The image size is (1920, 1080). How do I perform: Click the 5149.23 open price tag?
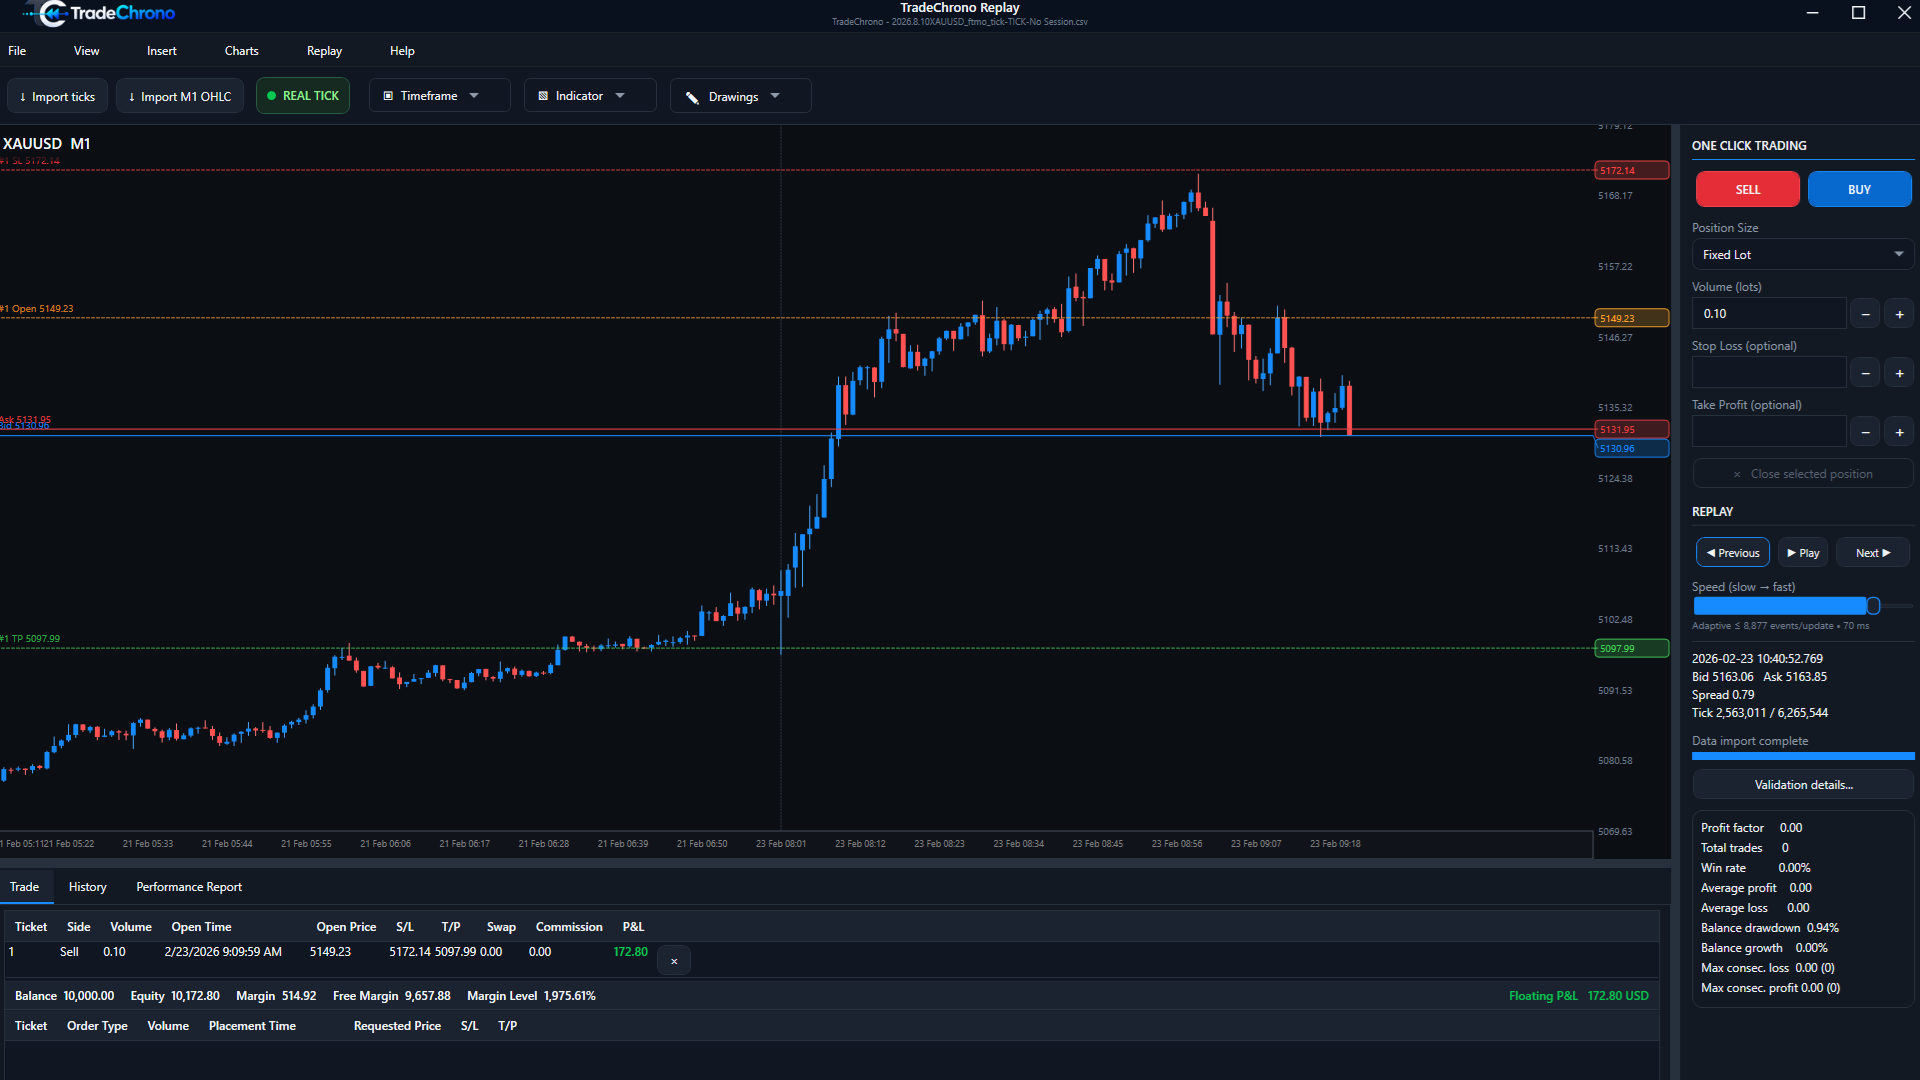[x=1631, y=318]
